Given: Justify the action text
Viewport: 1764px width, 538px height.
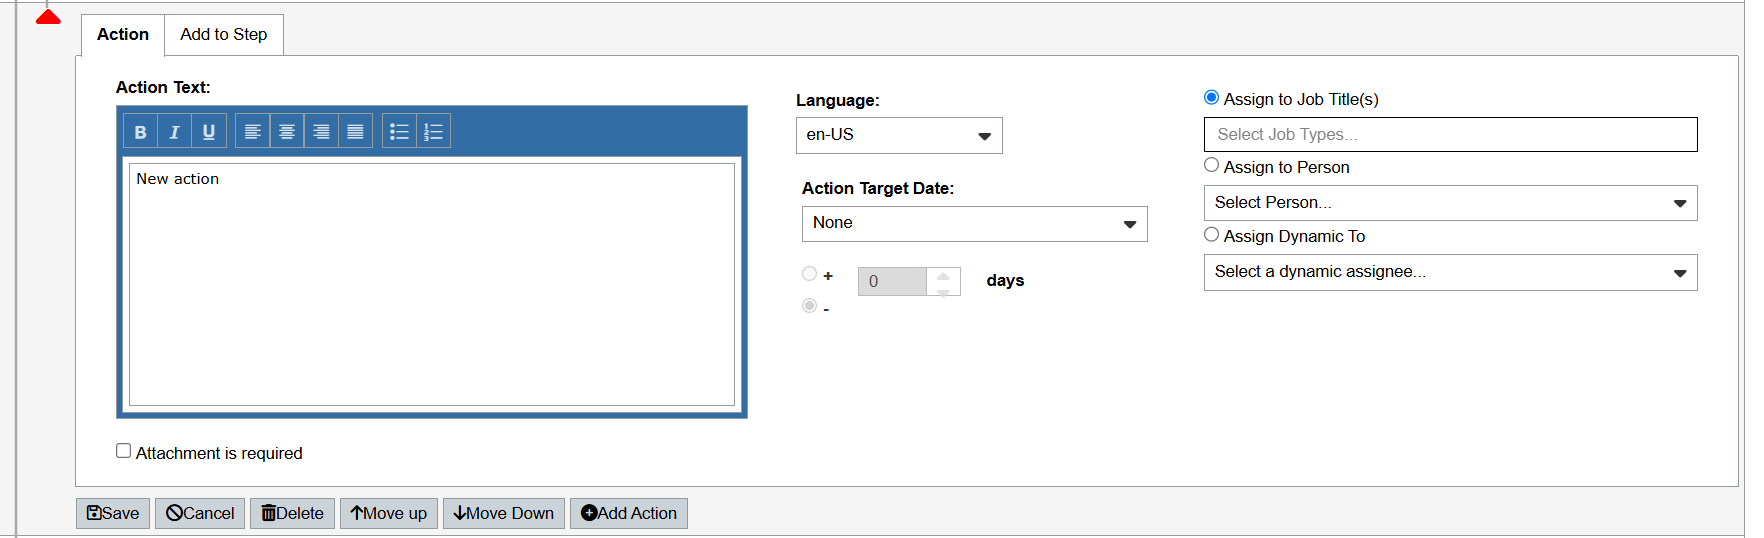Looking at the screenshot, I should point(355,132).
